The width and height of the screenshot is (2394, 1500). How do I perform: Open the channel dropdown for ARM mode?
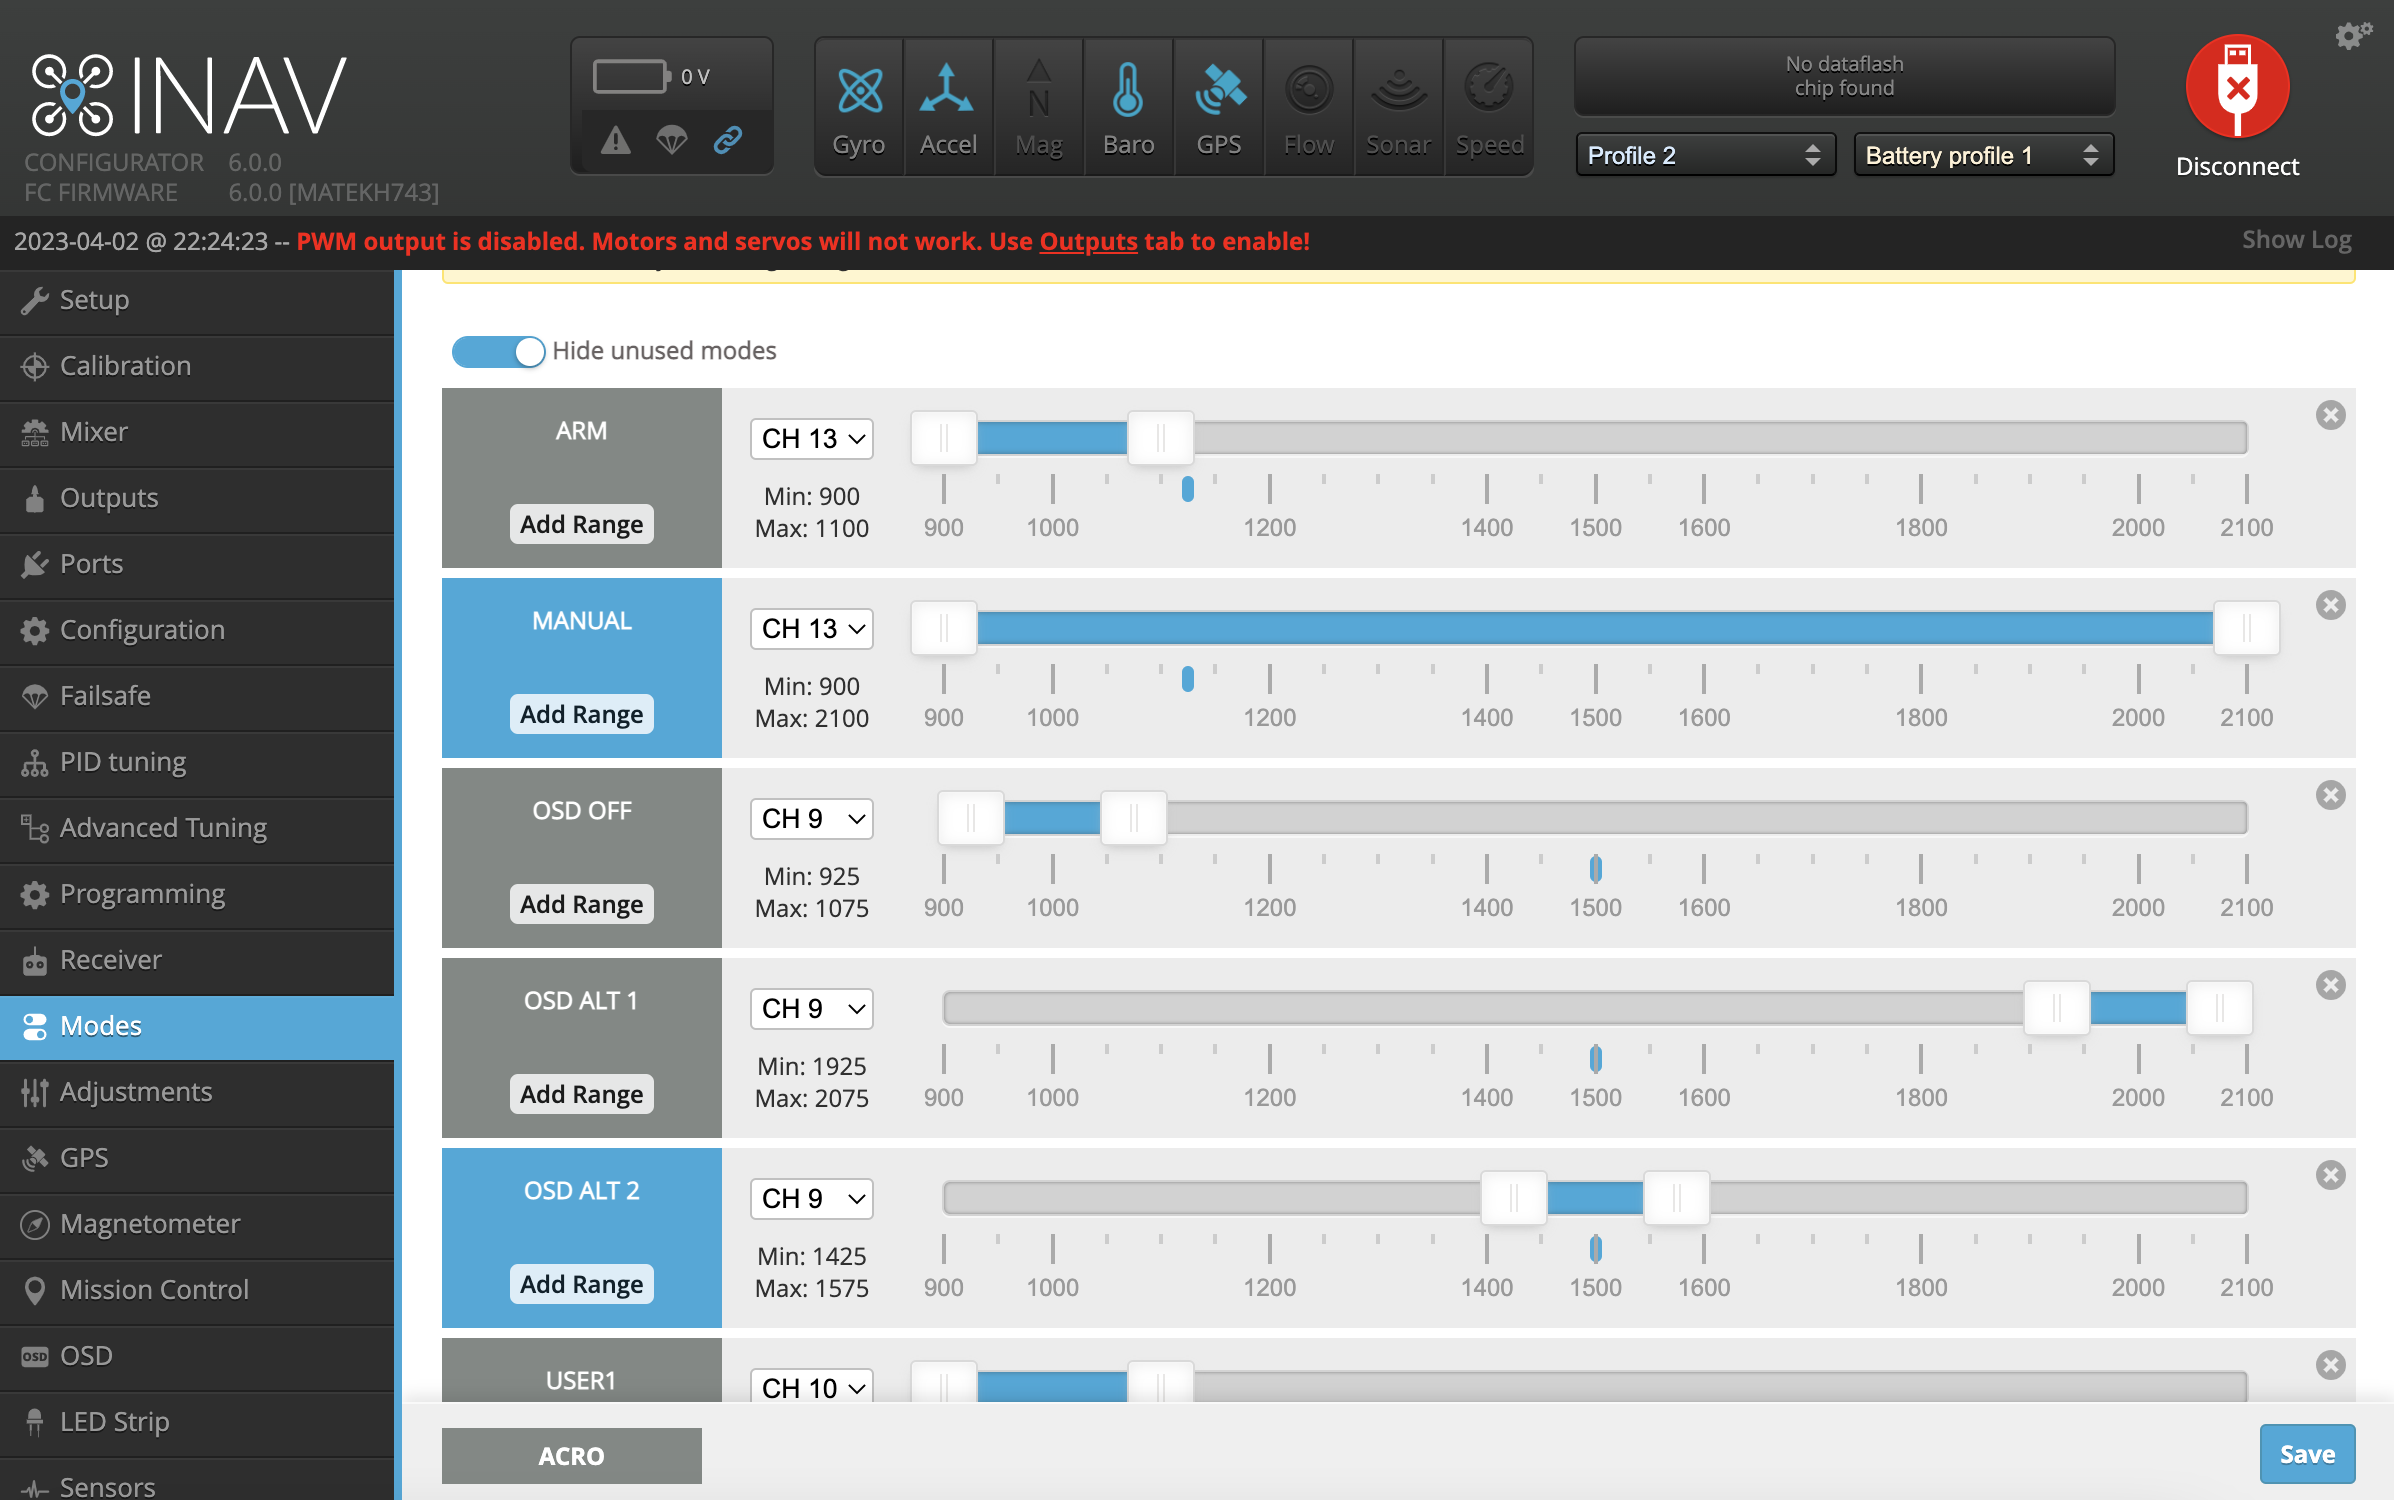point(811,438)
